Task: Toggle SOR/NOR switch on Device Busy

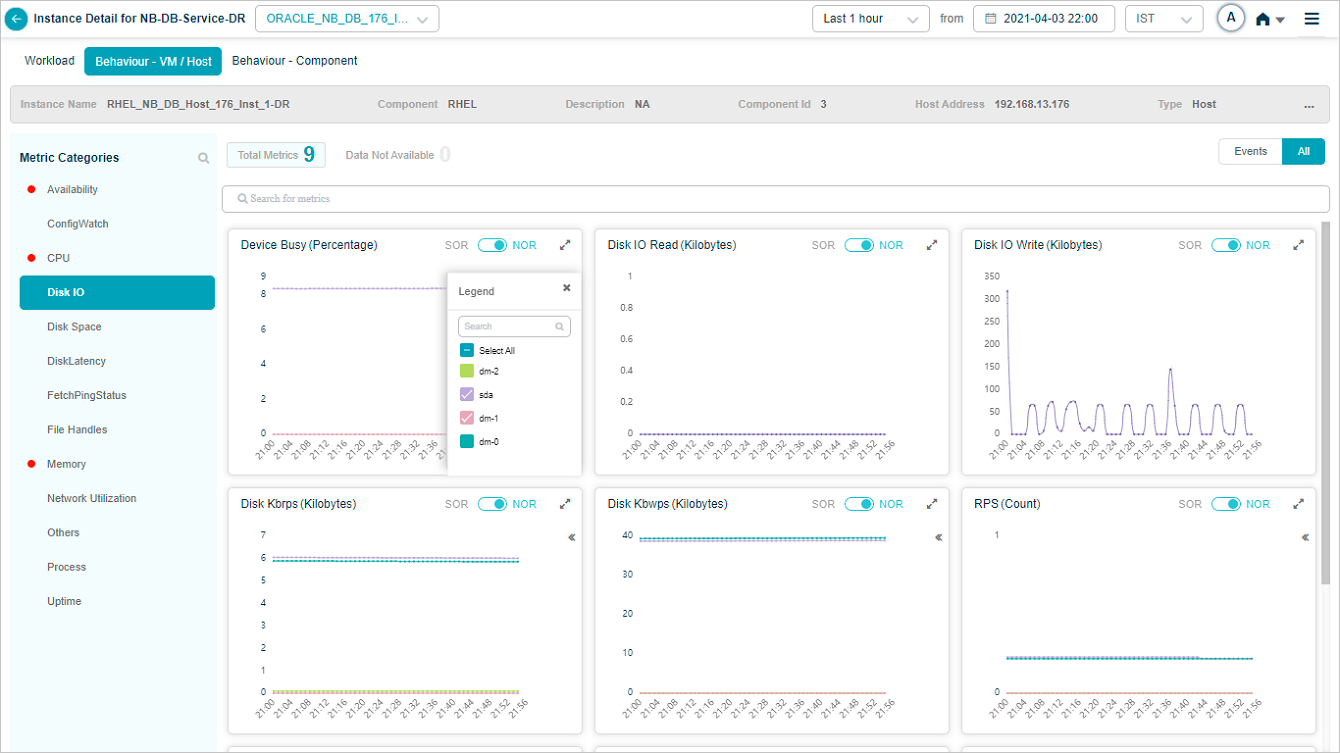Action: coord(492,245)
